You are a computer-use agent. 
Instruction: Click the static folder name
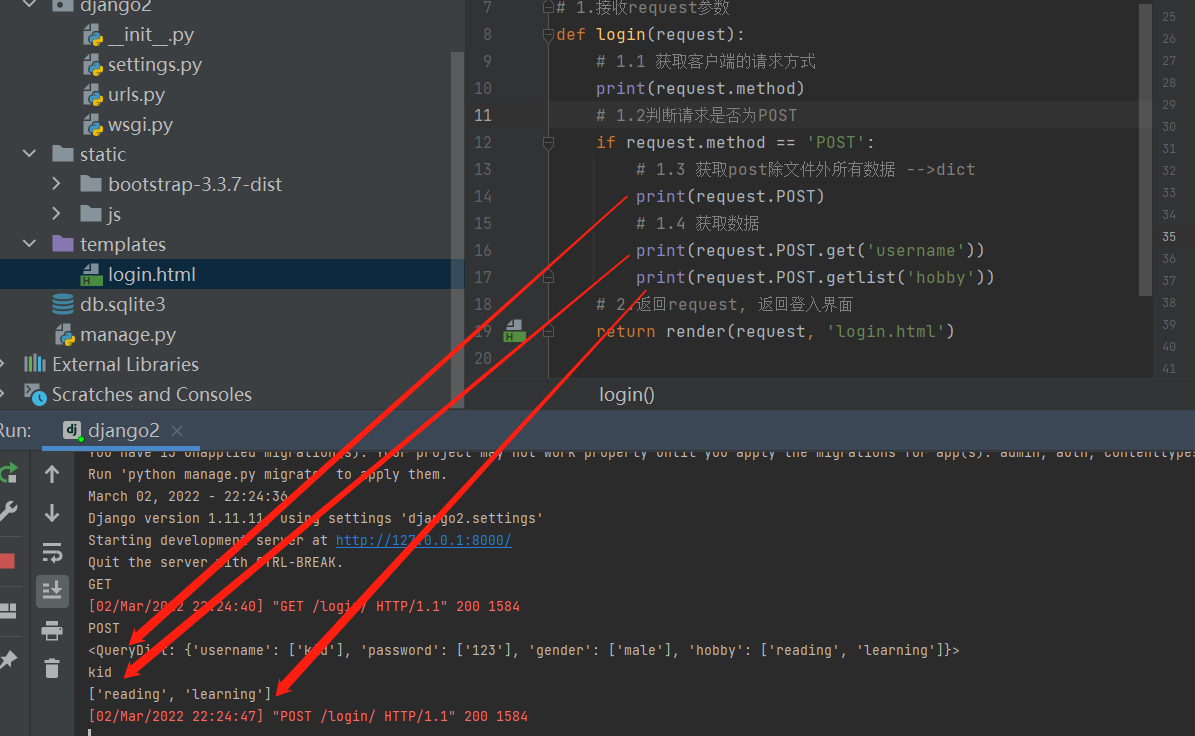(103, 154)
